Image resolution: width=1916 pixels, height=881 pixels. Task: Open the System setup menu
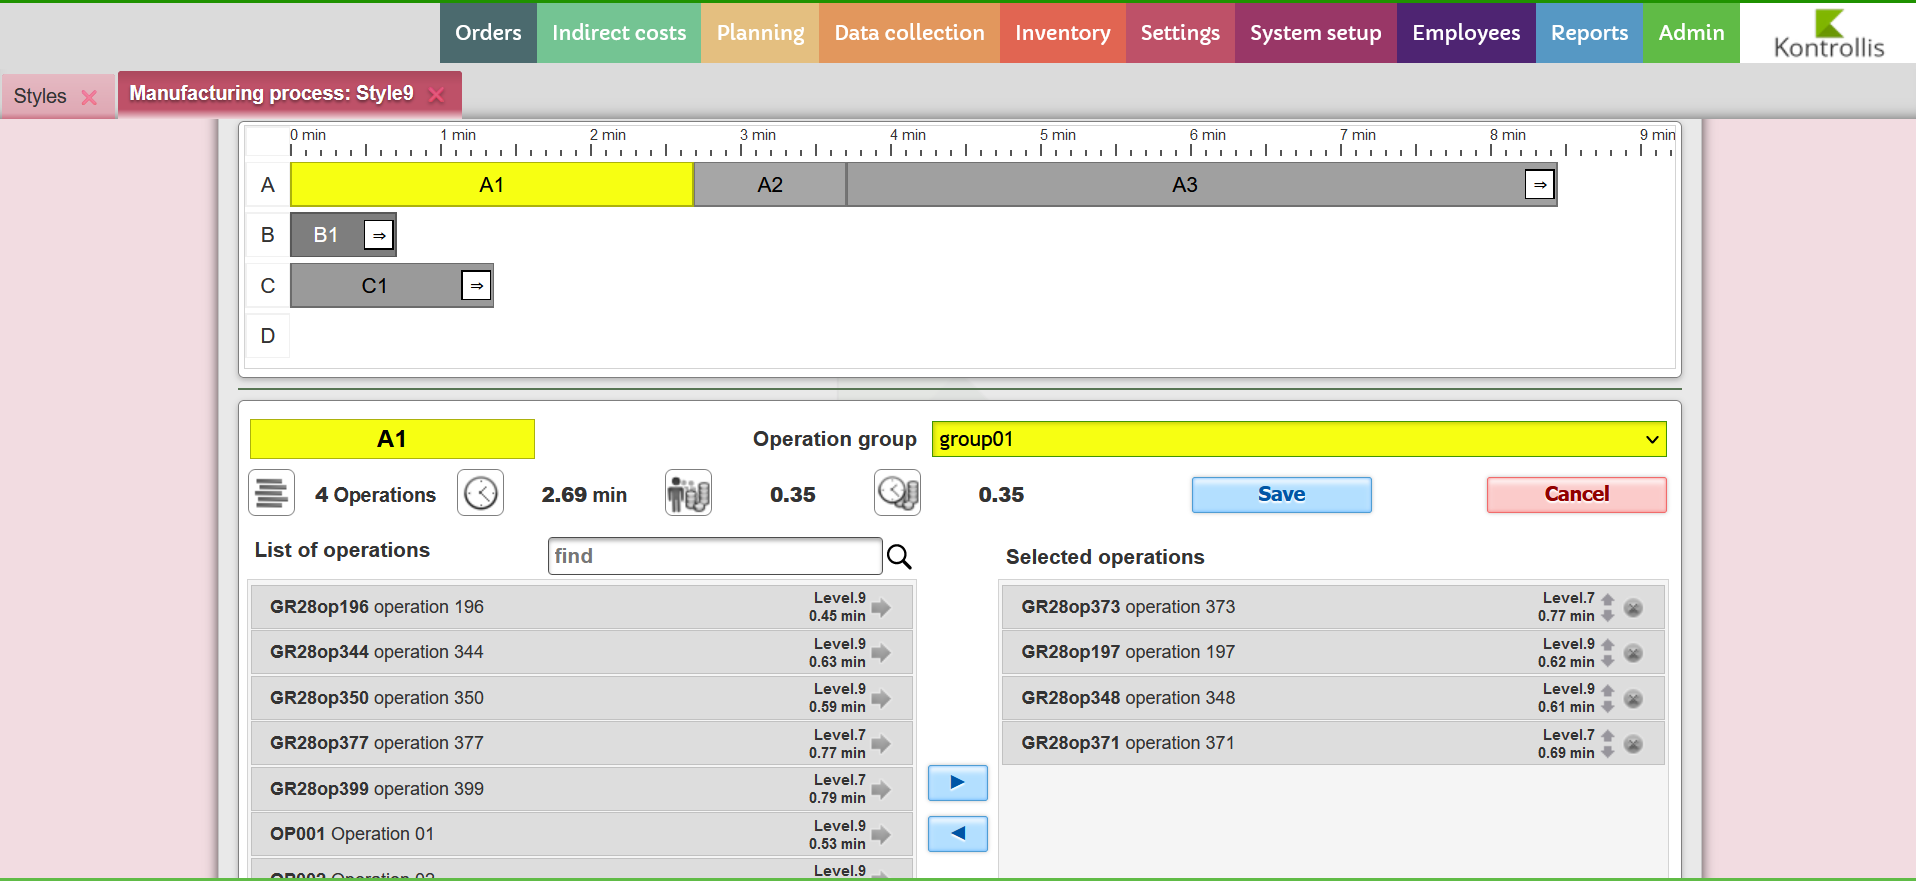1316,33
